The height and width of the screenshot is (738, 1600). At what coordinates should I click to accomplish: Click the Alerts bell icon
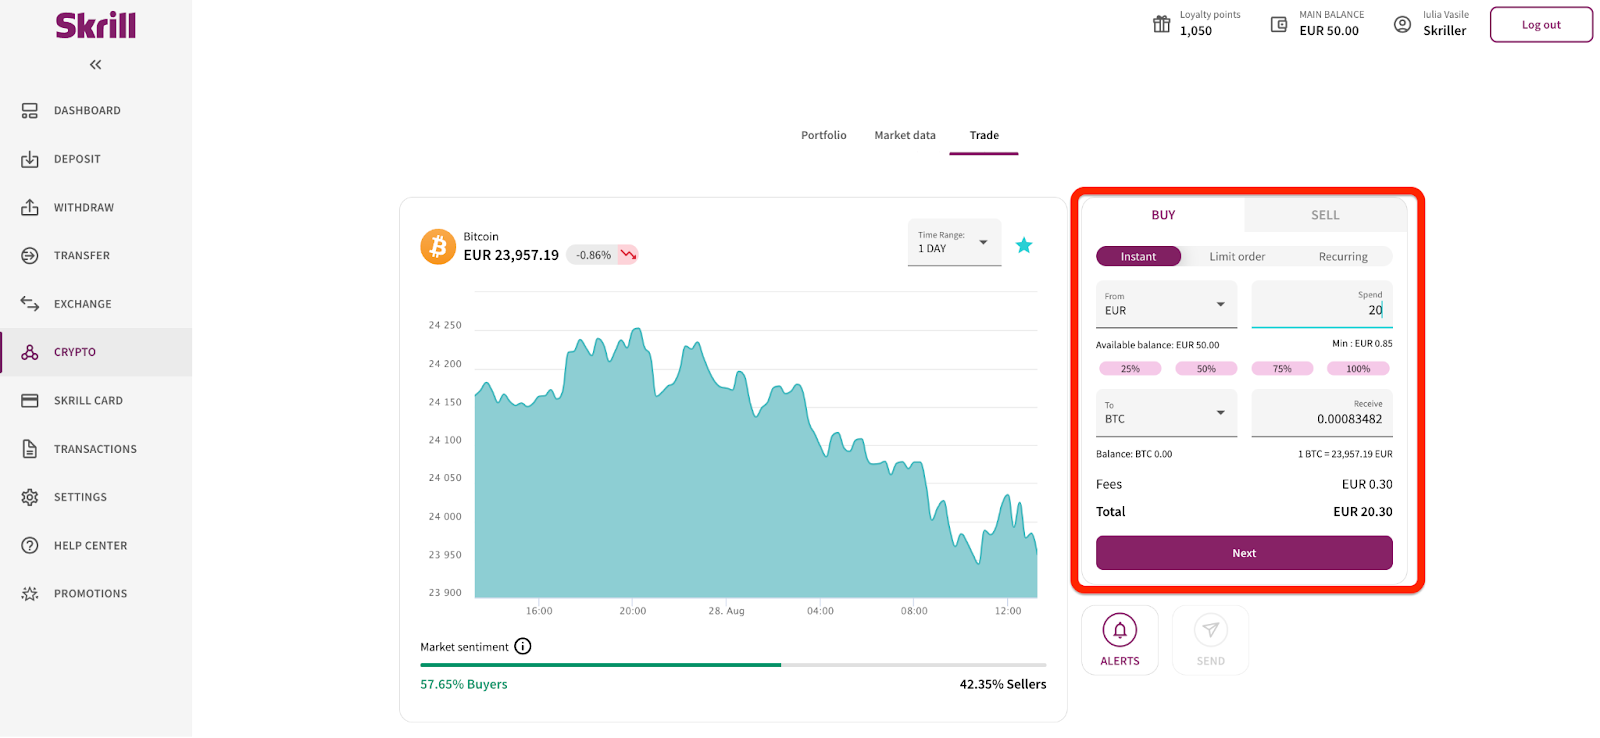pos(1120,630)
